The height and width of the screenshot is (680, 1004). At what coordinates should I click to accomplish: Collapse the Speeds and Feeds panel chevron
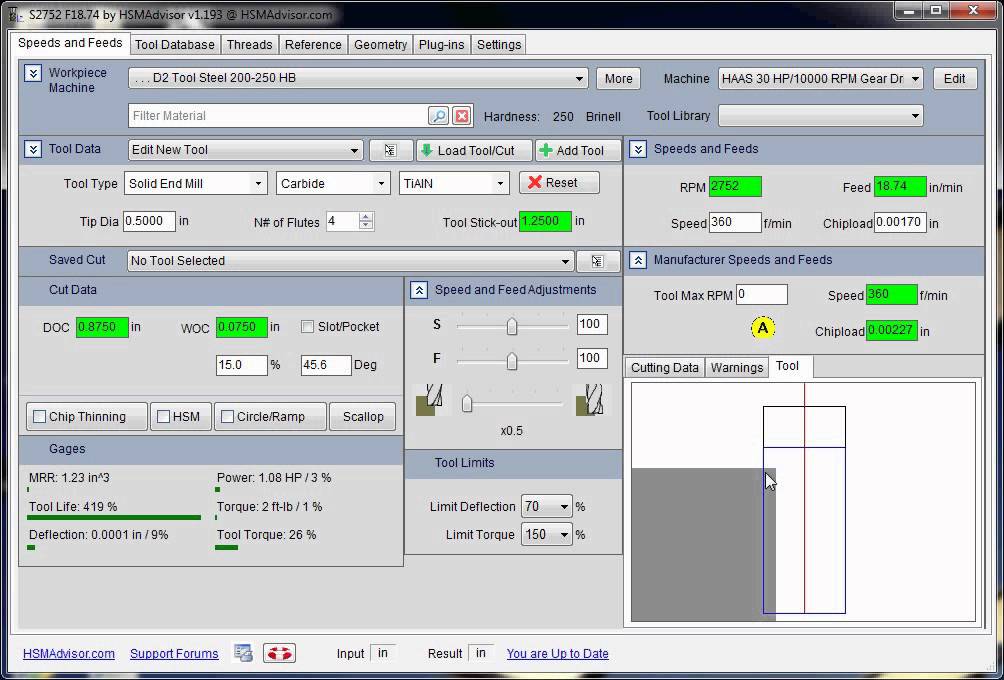point(638,149)
